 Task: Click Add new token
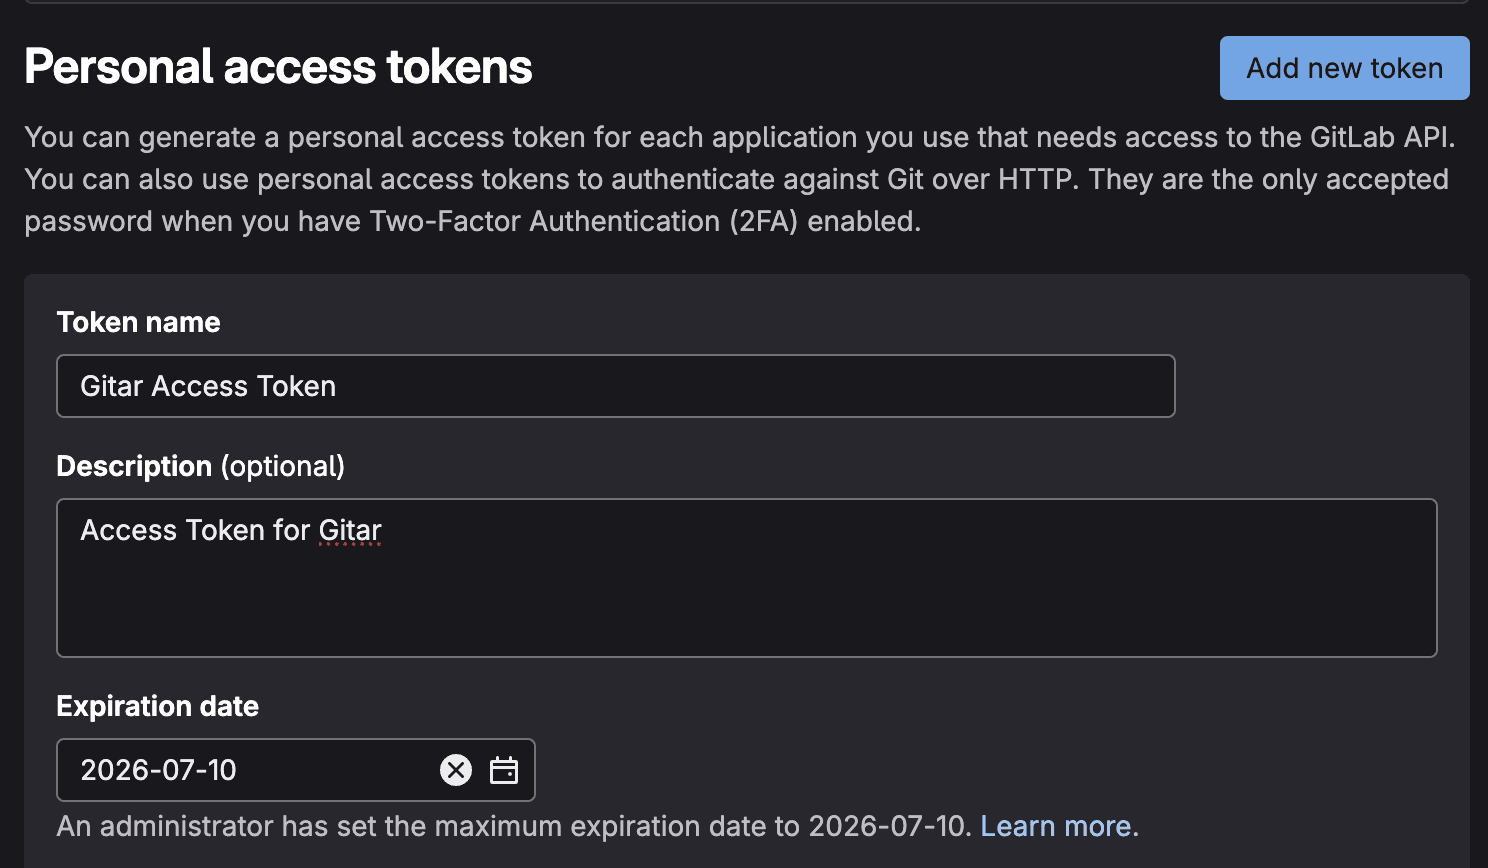1344,68
